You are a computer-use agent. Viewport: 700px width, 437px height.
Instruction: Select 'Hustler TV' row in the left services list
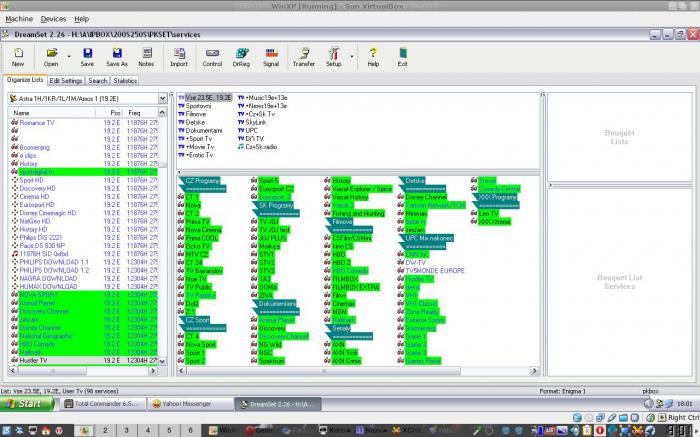(x=84, y=360)
